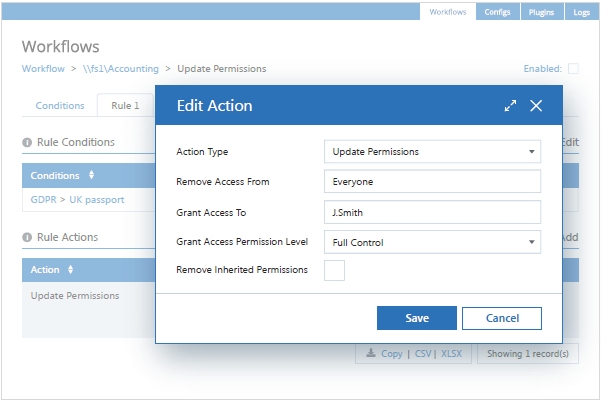Click the Rule Conditions info icon

click(27, 143)
